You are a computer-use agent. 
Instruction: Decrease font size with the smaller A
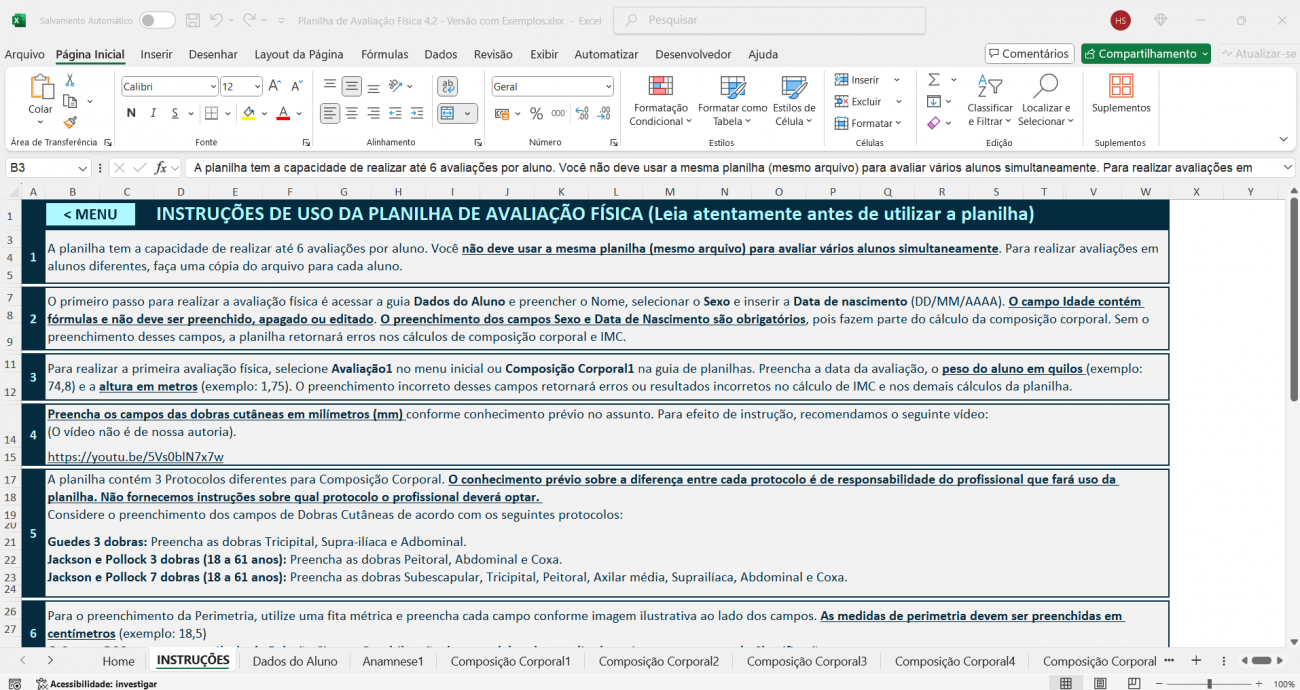[x=299, y=86]
